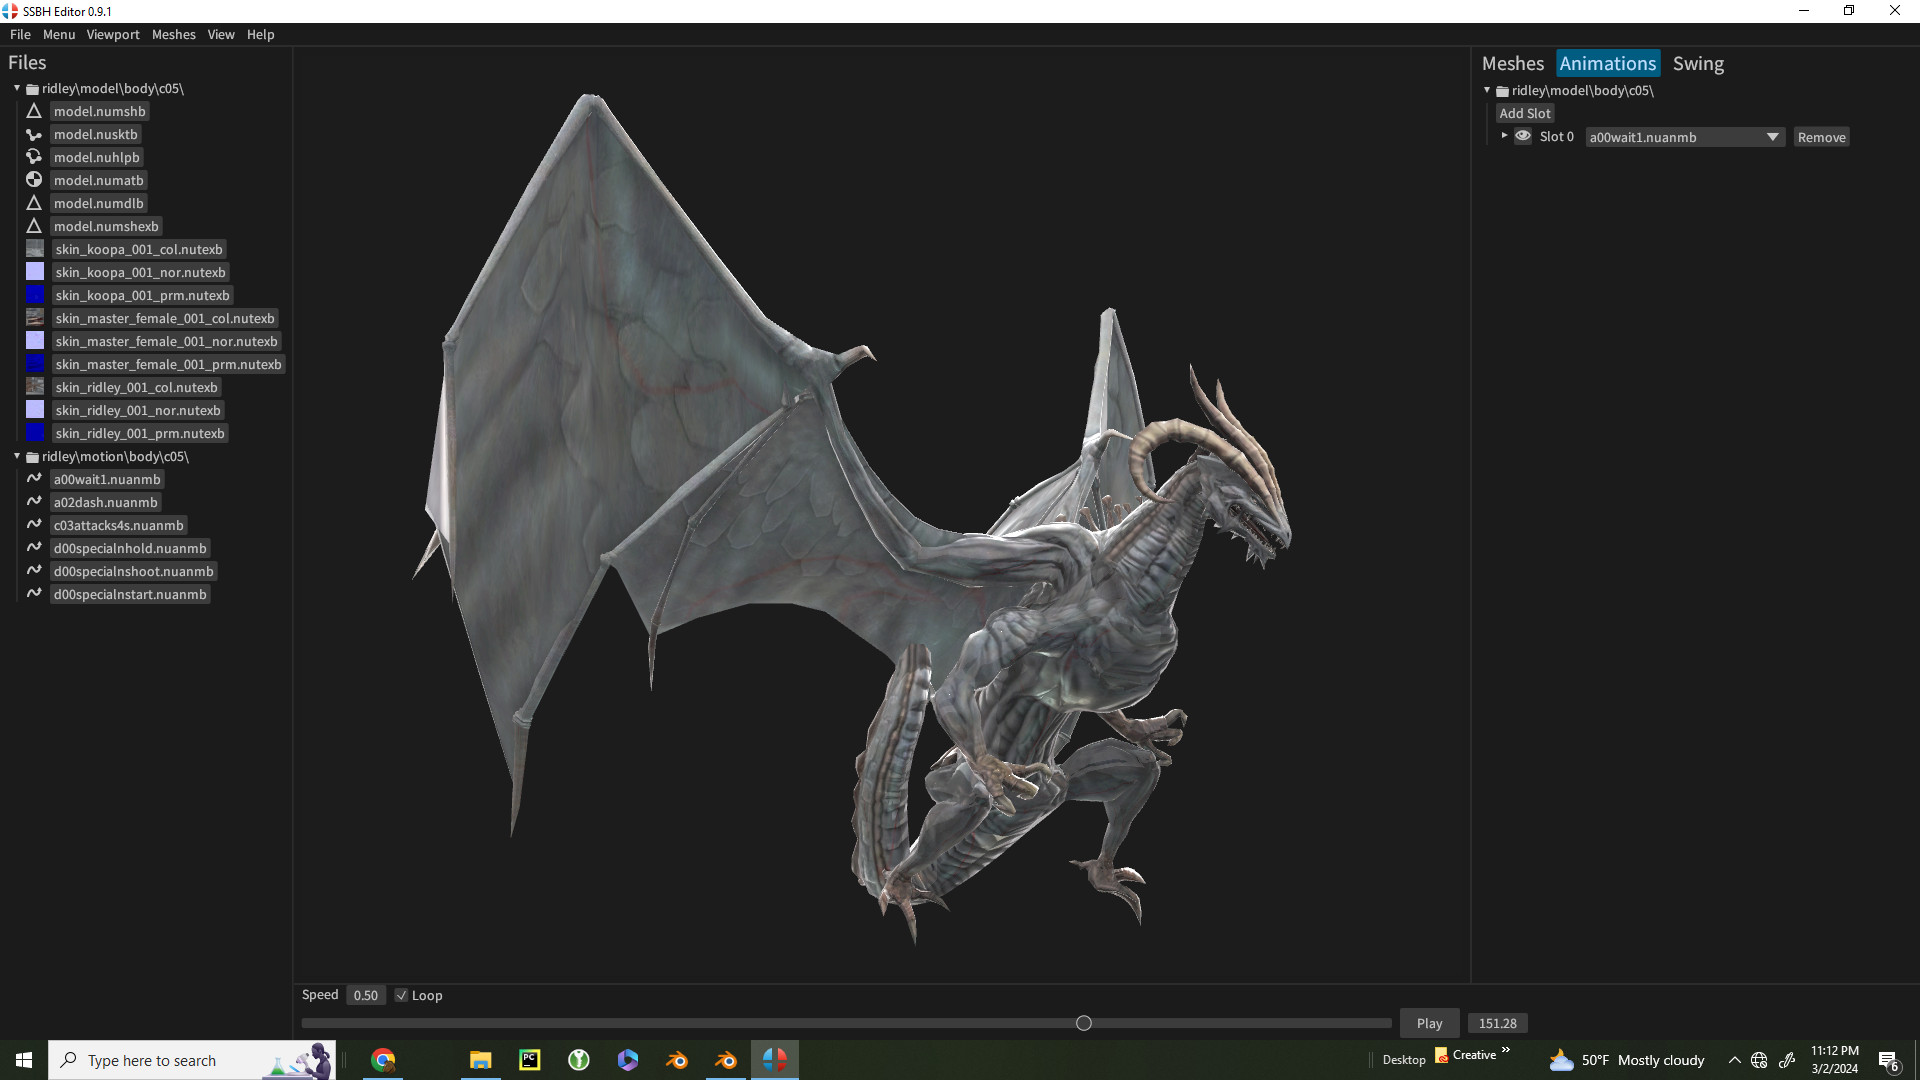Collapse the ridley\model\body\c05 folder
Screen dimensions: 1920x1080
click(x=15, y=88)
